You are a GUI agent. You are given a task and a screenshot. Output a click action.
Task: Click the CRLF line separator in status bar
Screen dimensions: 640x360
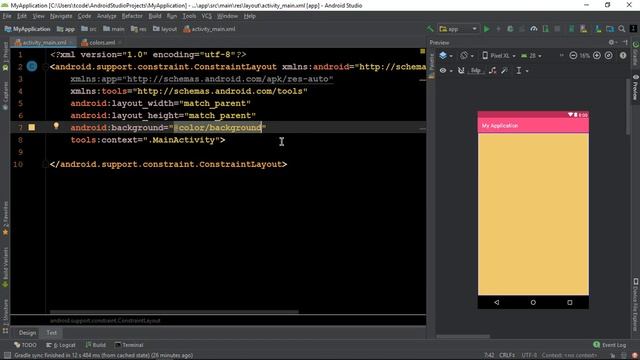507,356
